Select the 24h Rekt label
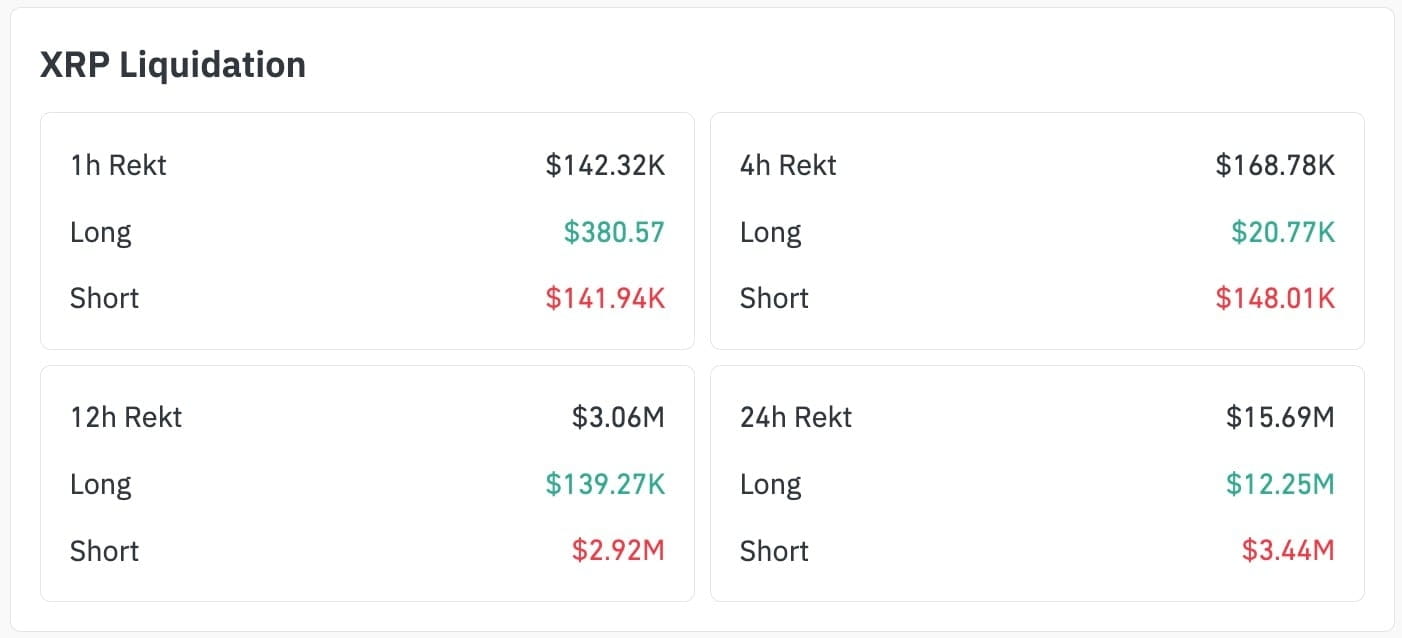The width and height of the screenshot is (1402, 638). tap(796, 417)
